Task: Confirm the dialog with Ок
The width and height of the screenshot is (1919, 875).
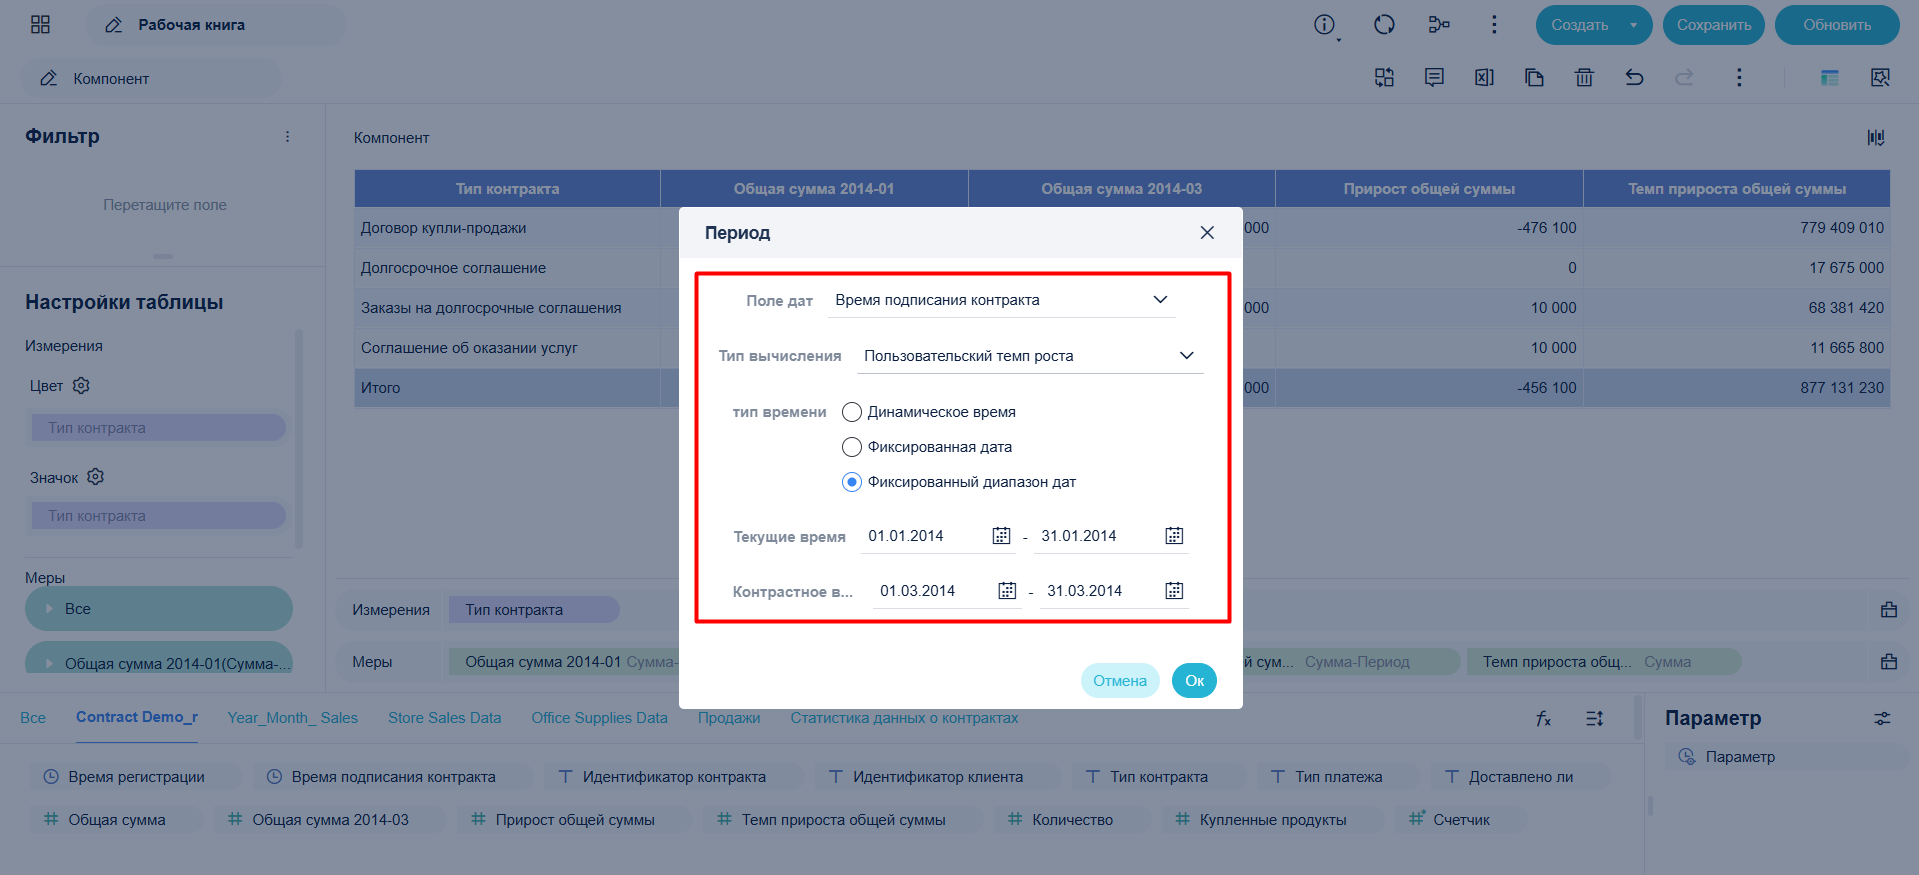Action: 1194,681
